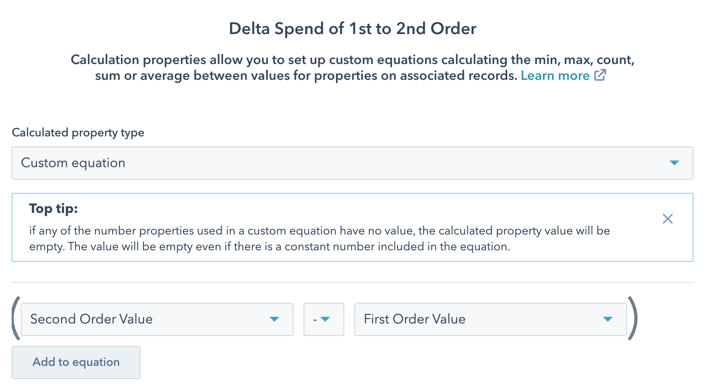
Task: Open the Custom equation property type dropdown
Action: coord(352,163)
